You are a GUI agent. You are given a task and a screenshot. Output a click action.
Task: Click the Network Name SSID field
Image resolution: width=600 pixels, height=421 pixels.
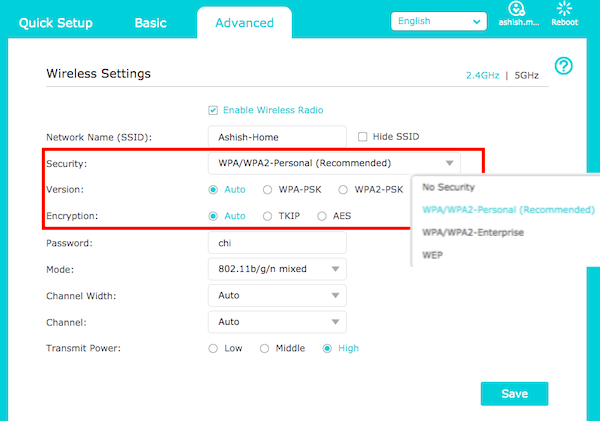[x=277, y=137]
